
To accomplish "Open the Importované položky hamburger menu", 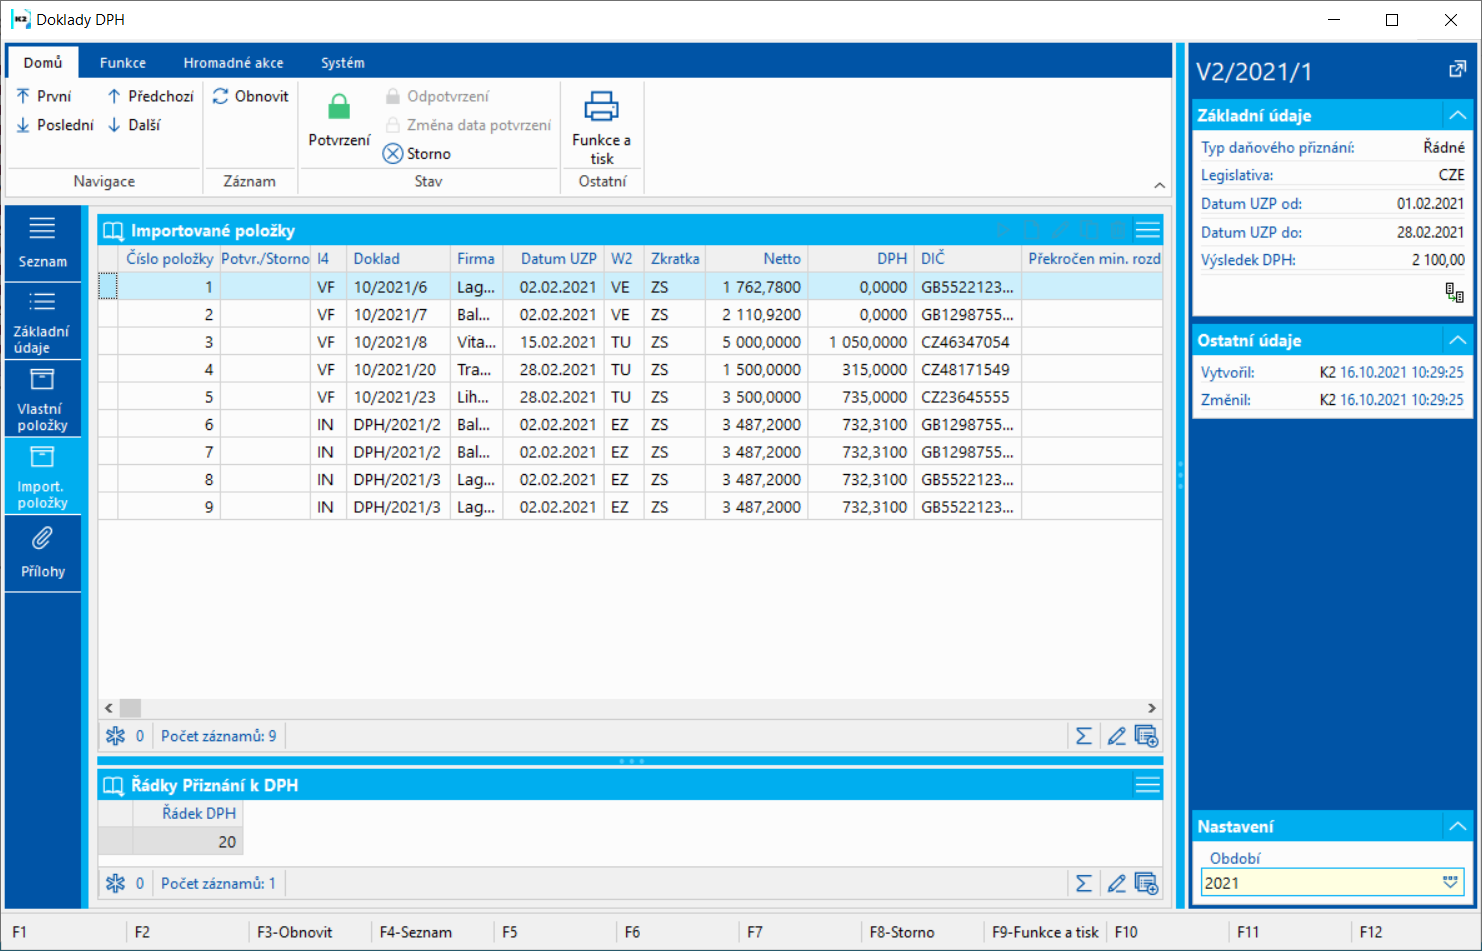I will coord(1148,231).
